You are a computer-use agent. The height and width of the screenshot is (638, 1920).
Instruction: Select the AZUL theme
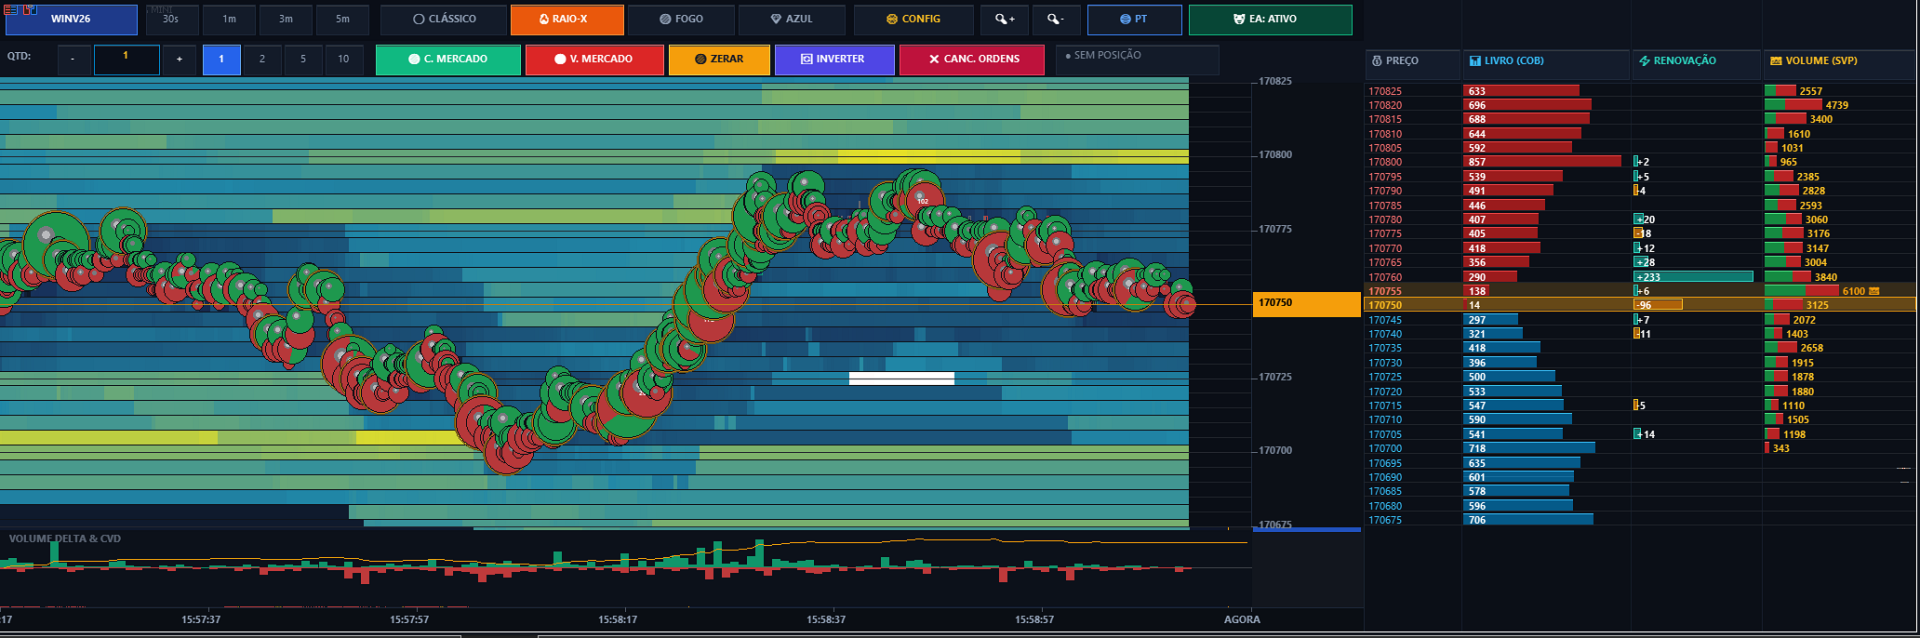[x=792, y=19]
